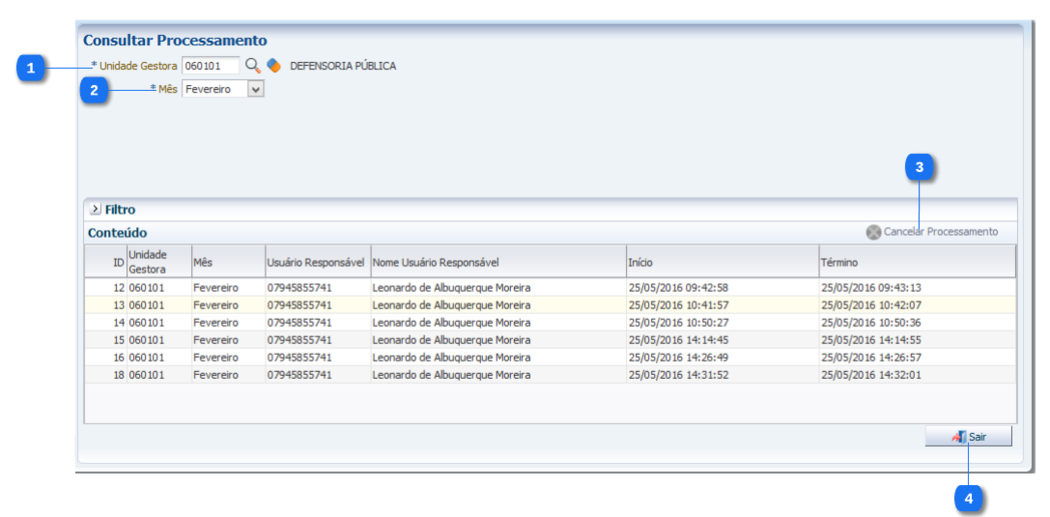1050x517 pixels.
Task: Sort by the Início column header
Action: point(721,262)
